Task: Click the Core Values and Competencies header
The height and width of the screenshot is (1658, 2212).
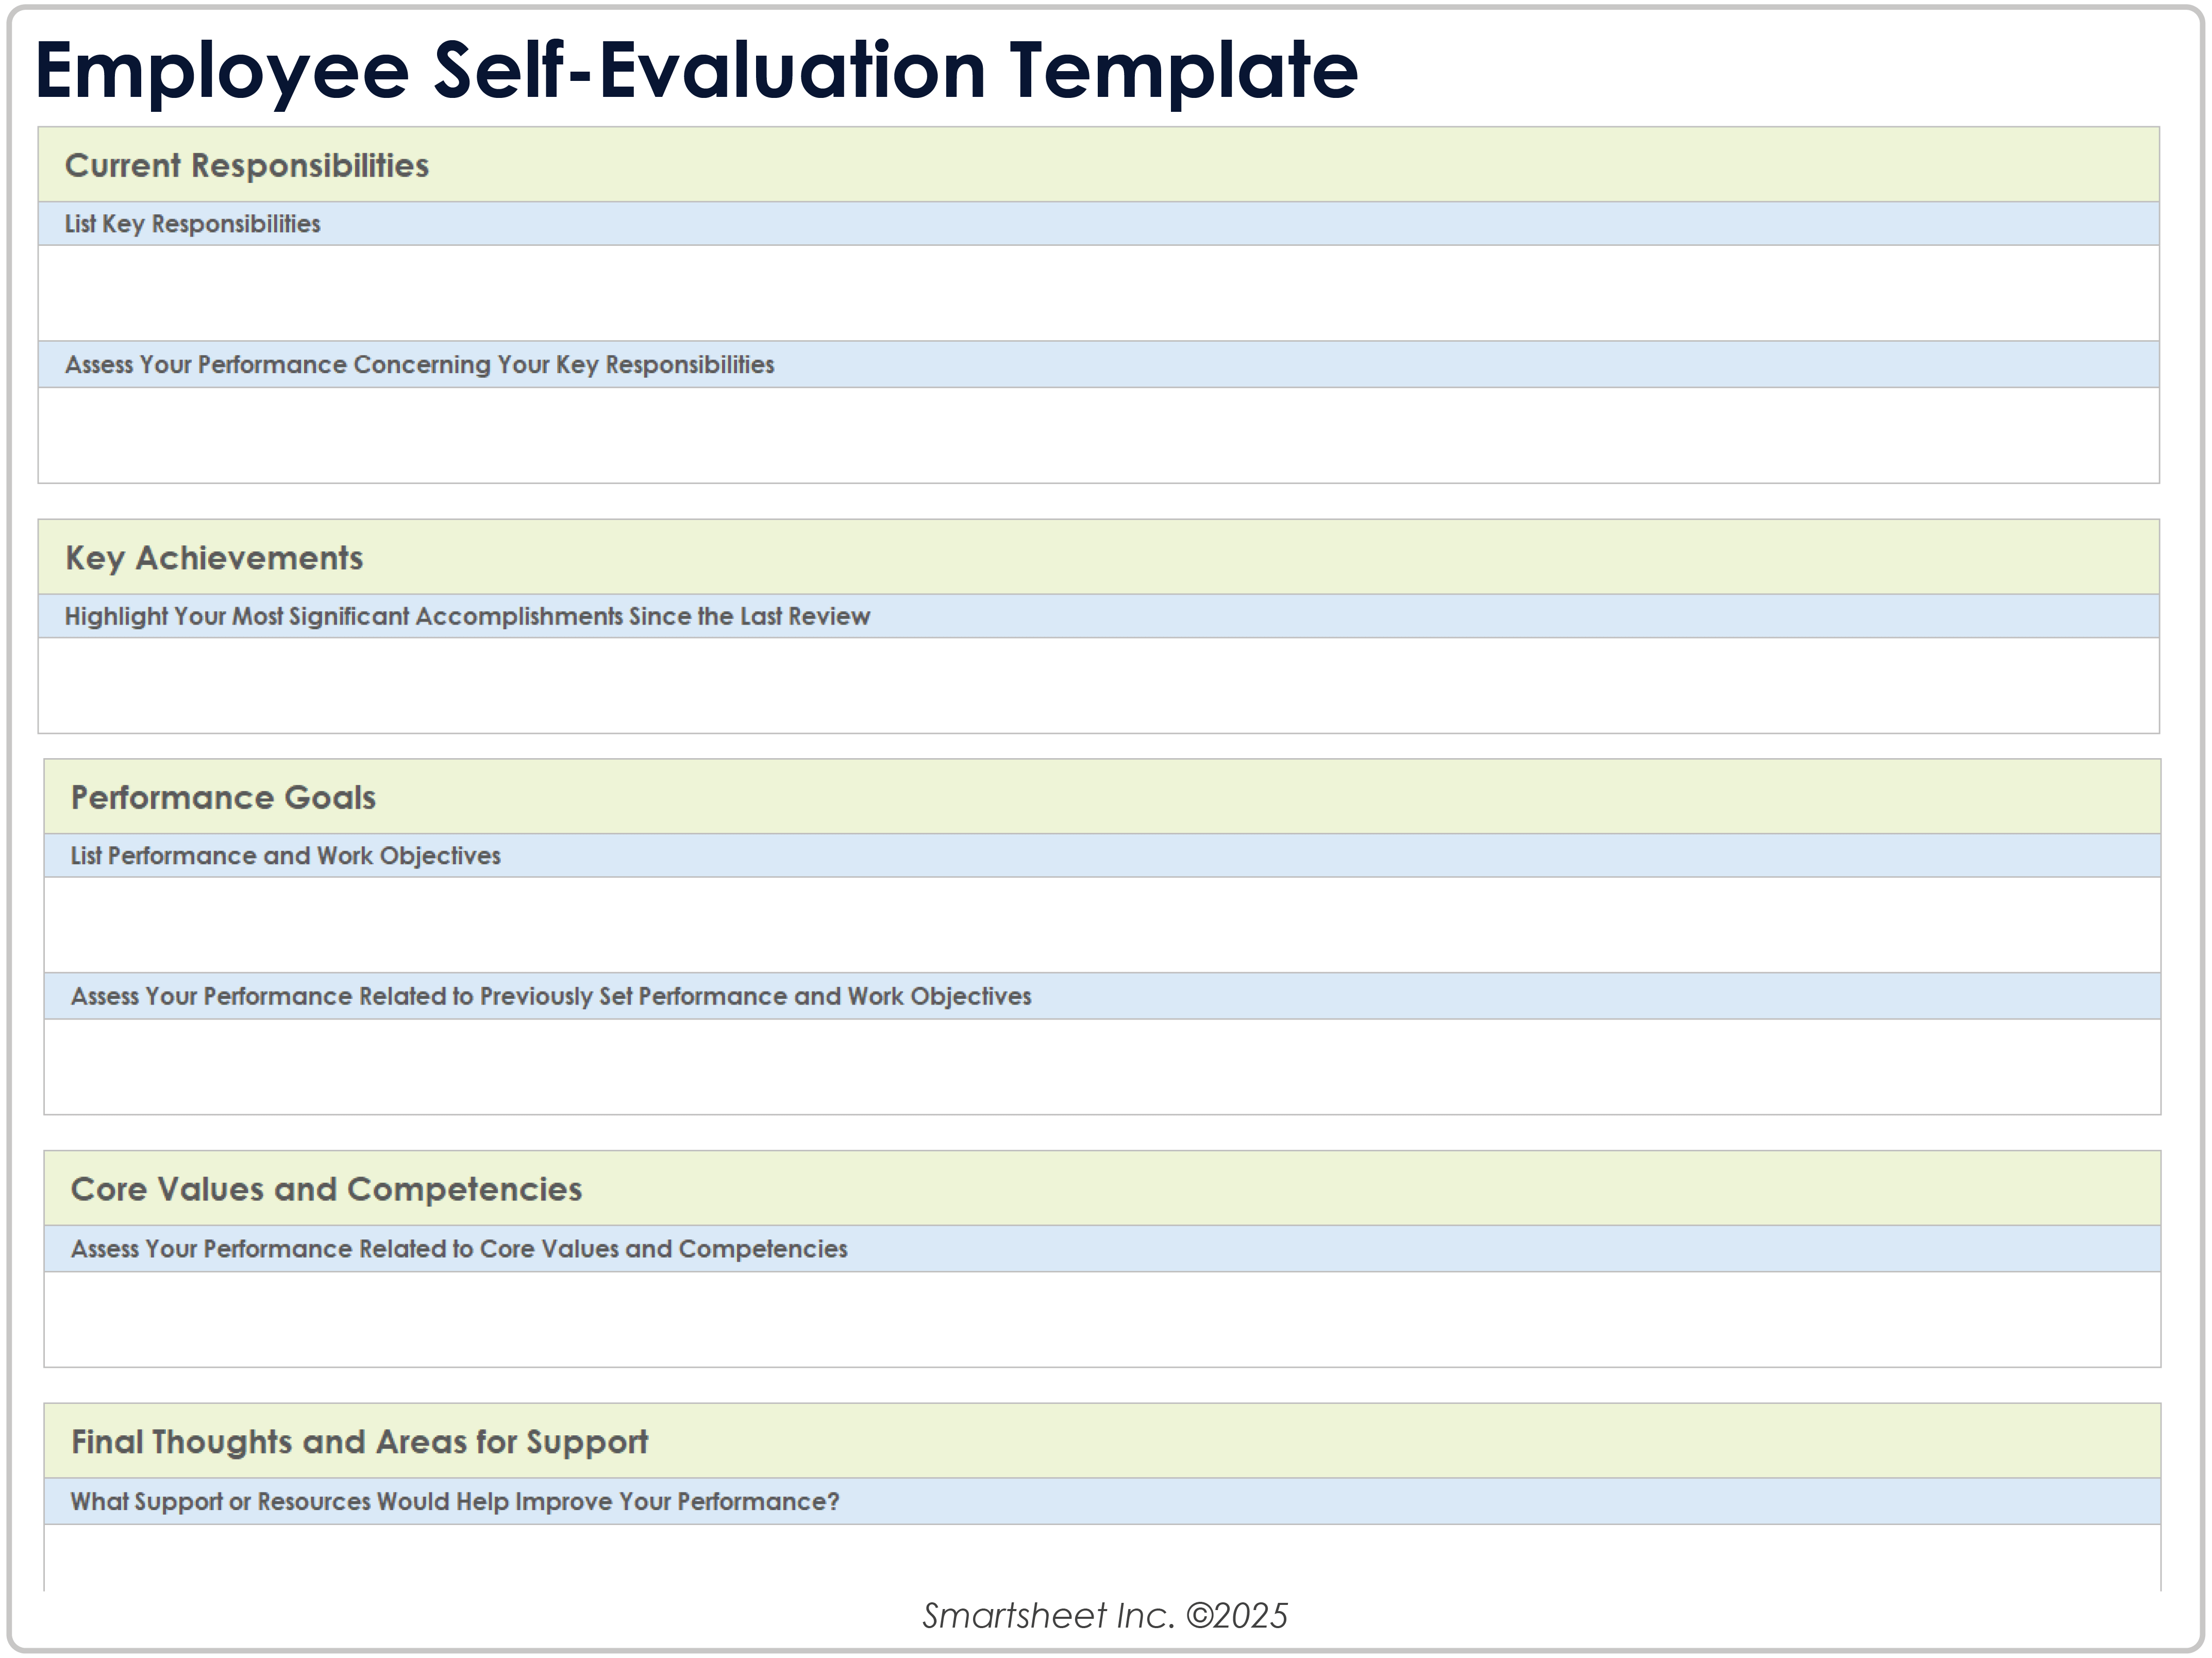Action: tap(327, 1190)
